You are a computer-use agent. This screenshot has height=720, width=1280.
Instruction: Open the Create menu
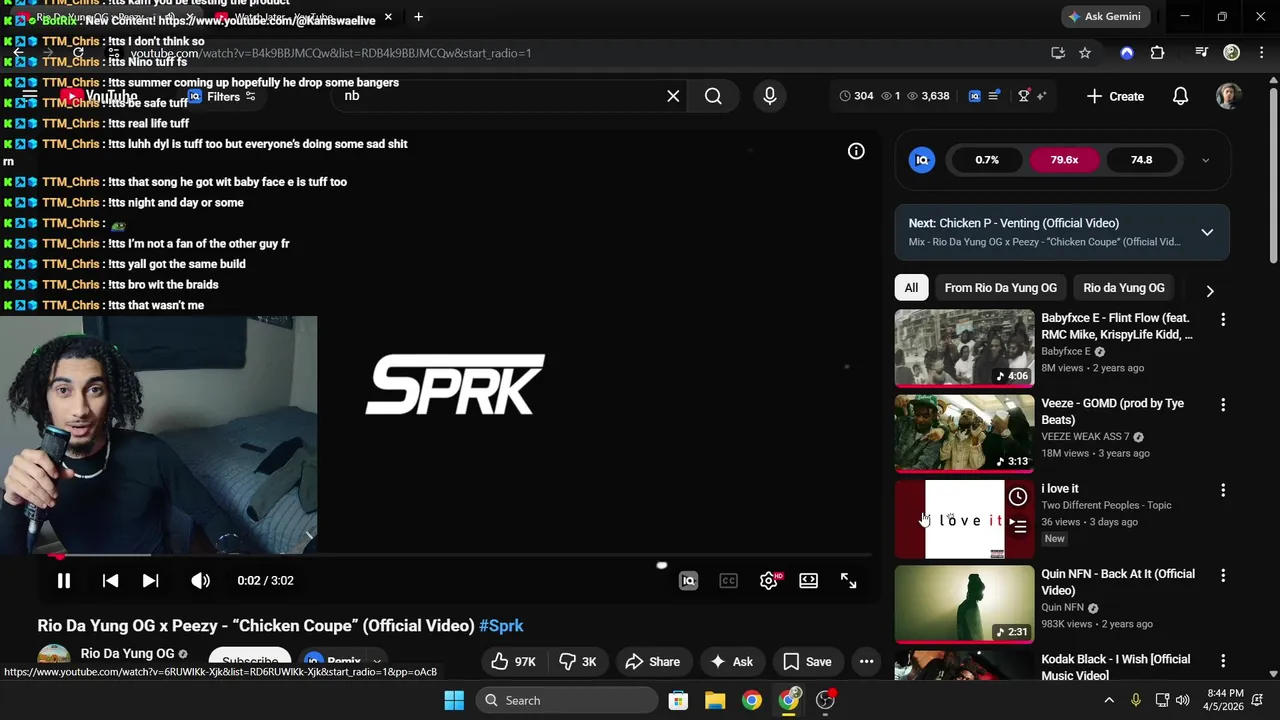[x=1115, y=96]
